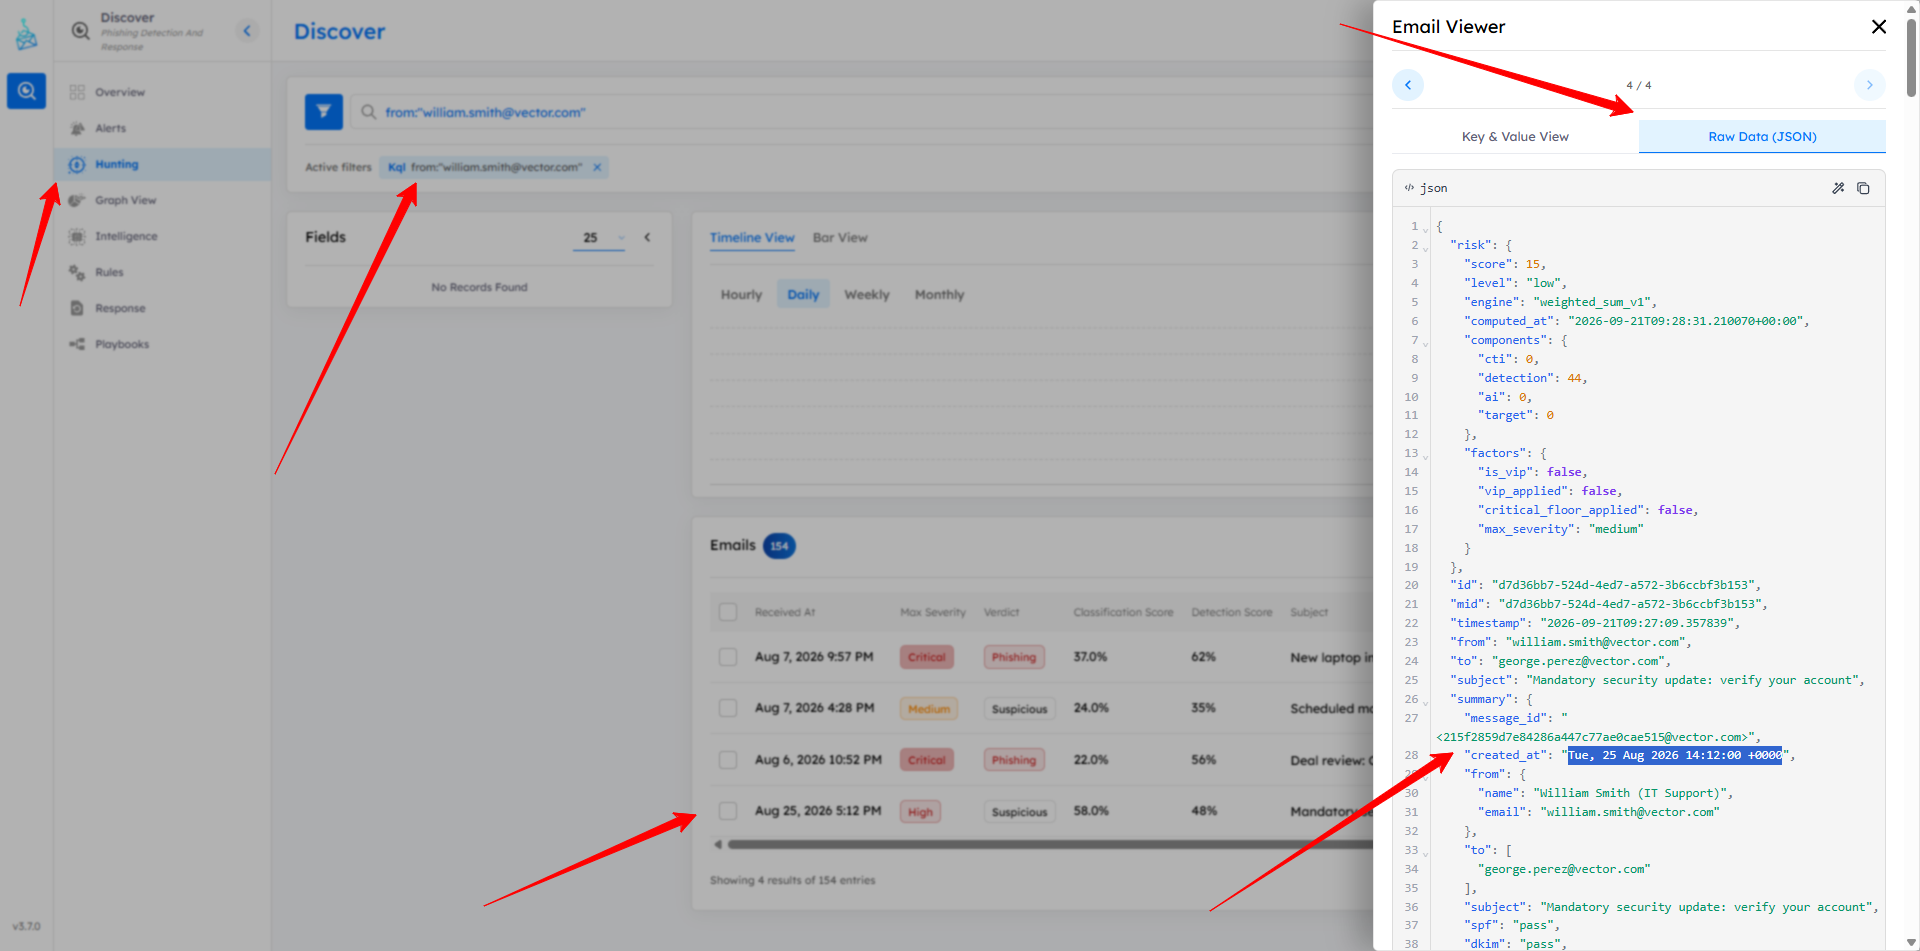Image resolution: width=1920 pixels, height=951 pixels.
Task: Click the Discover module icon in left rail
Action: click(27, 91)
